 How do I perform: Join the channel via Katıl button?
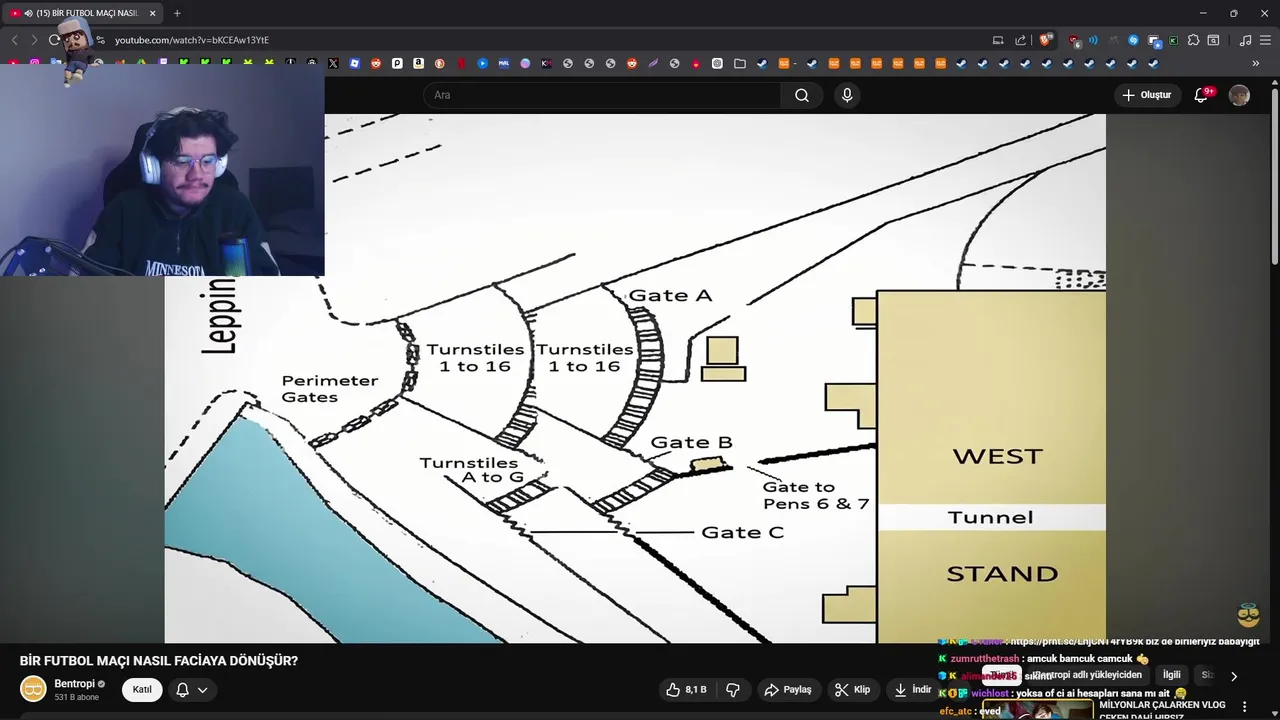[x=142, y=690]
